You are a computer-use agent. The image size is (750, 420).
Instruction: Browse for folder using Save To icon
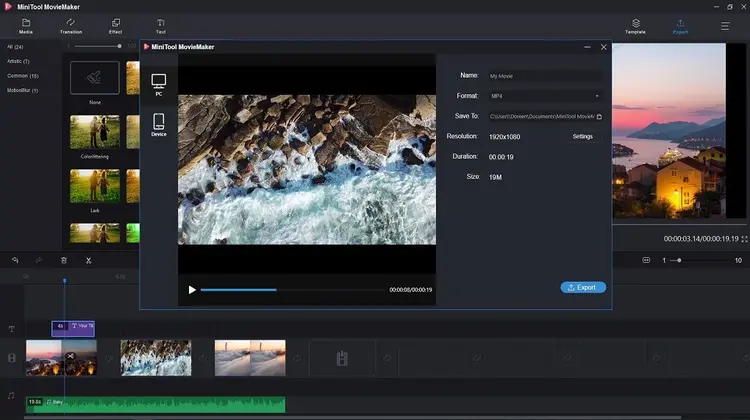point(599,116)
